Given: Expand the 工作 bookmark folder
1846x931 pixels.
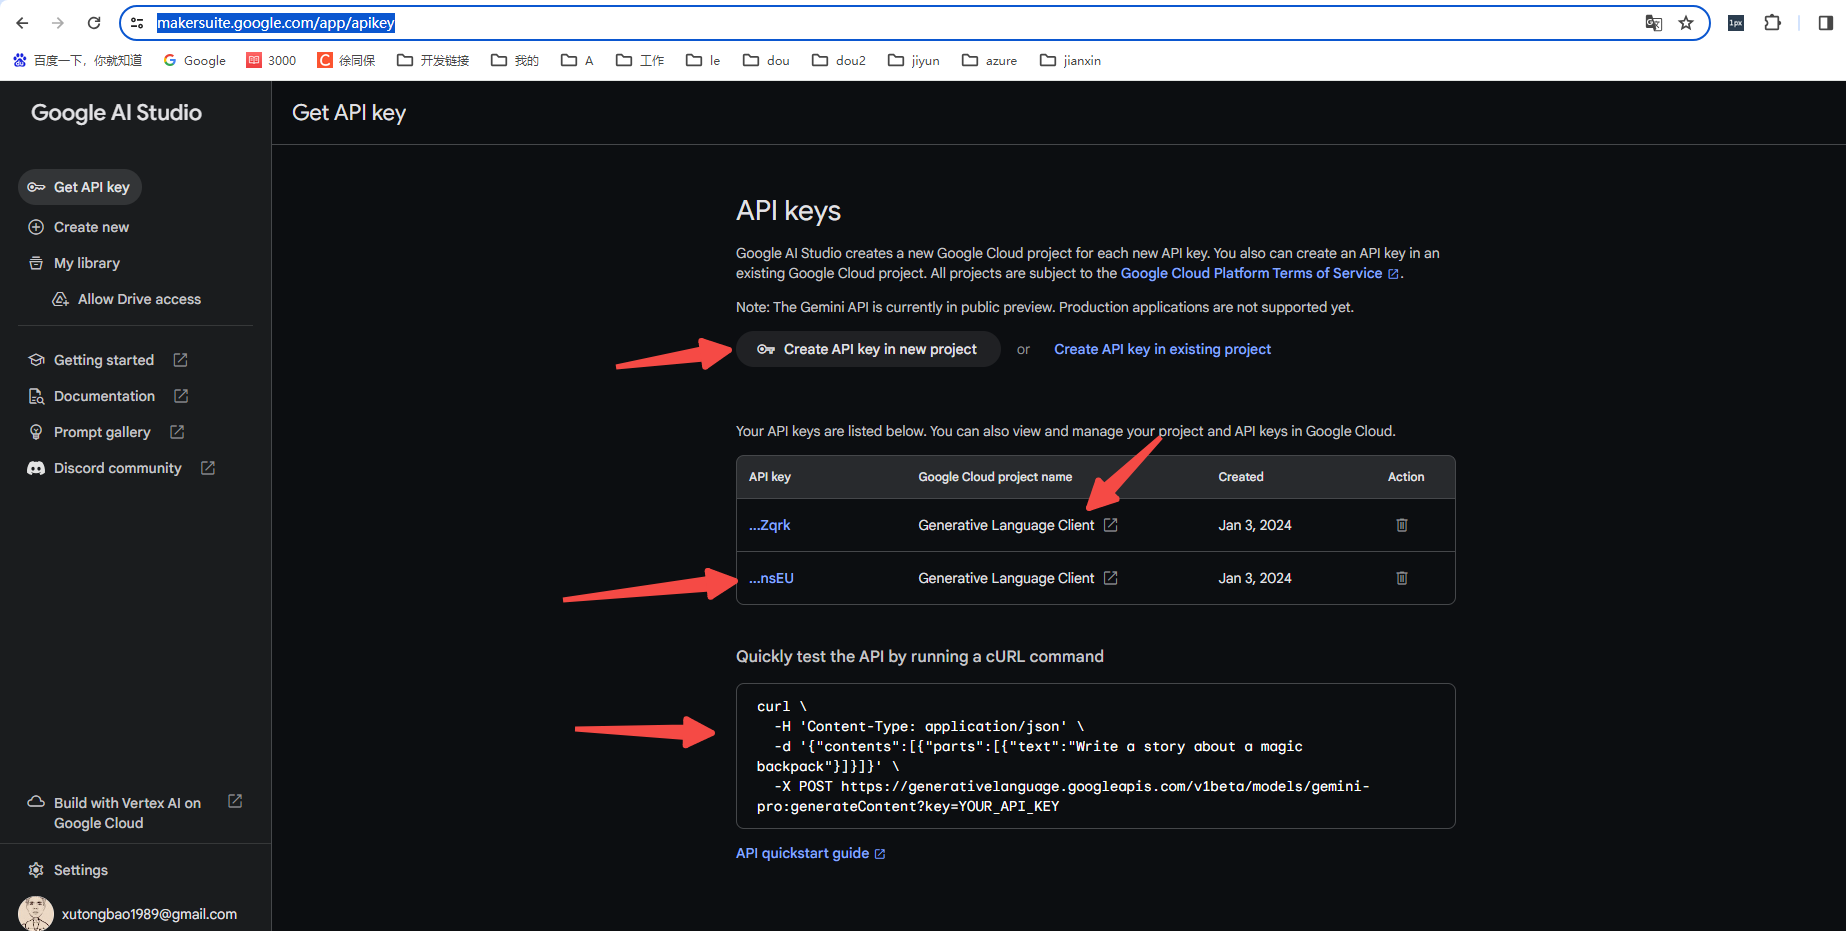Looking at the screenshot, I should (640, 60).
